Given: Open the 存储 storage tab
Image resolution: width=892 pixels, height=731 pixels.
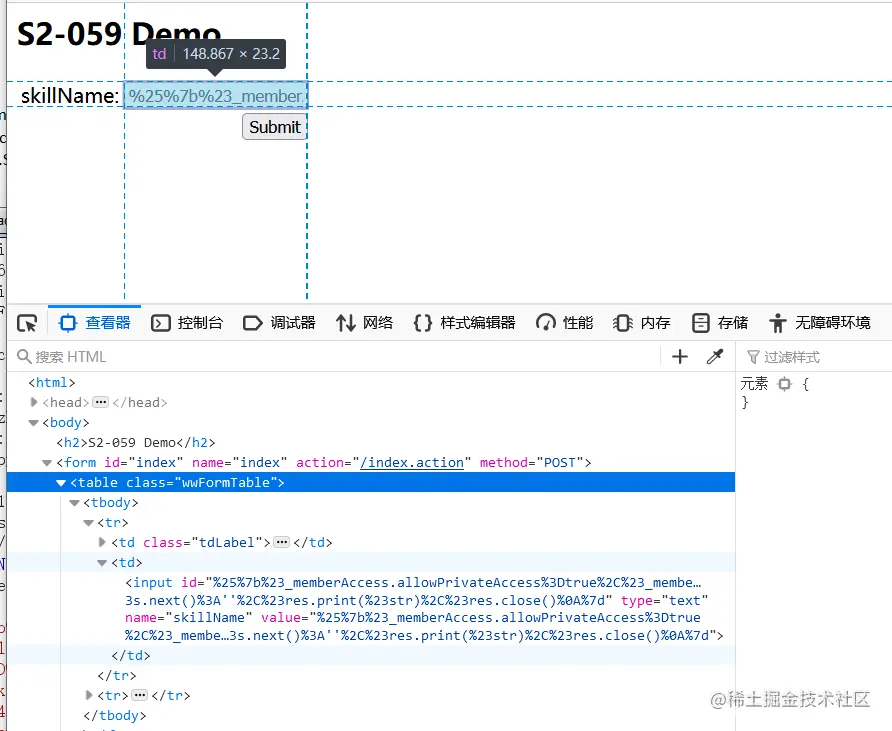Looking at the screenshot, I should [x=720, y=323].
